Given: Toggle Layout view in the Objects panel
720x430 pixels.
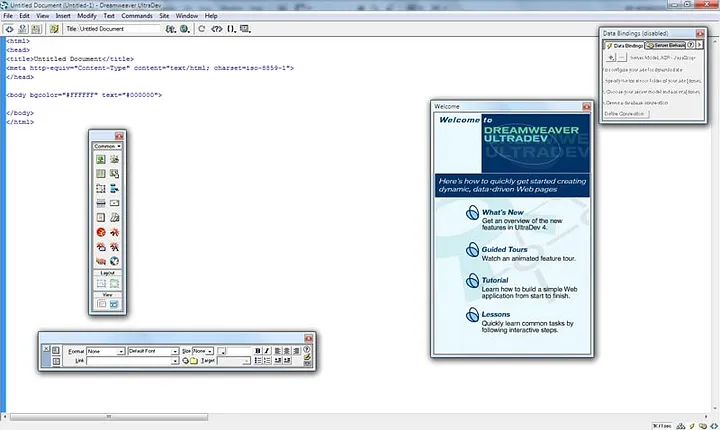Looking at the screenshot, I should [x=114, y=303].
